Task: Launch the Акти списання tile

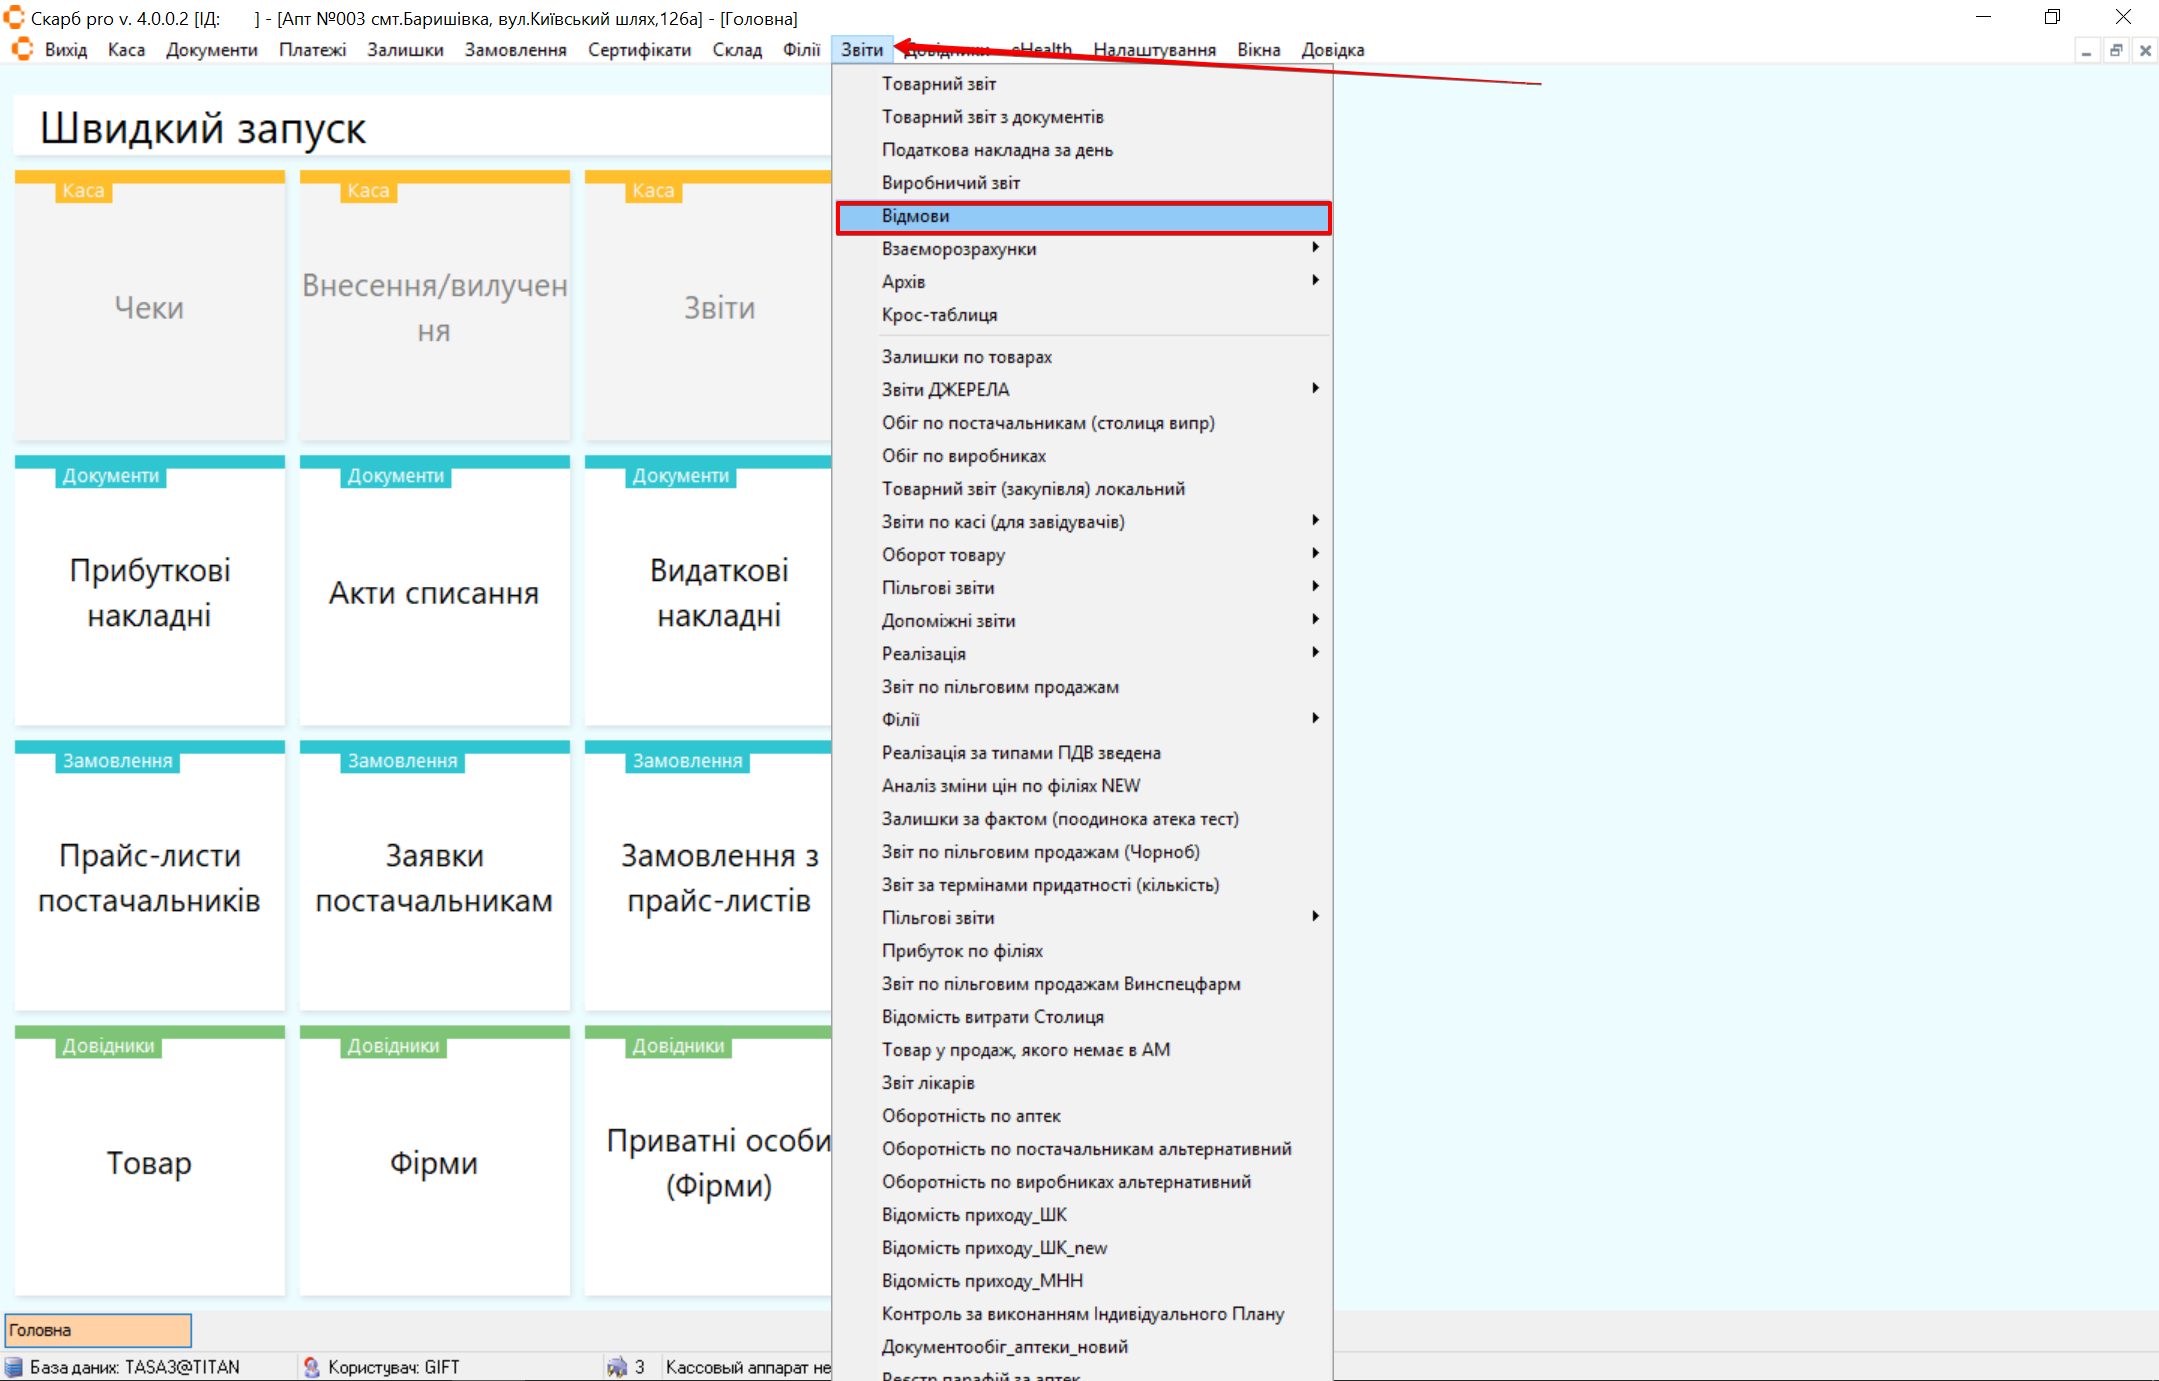Action: tap(434, 592)
